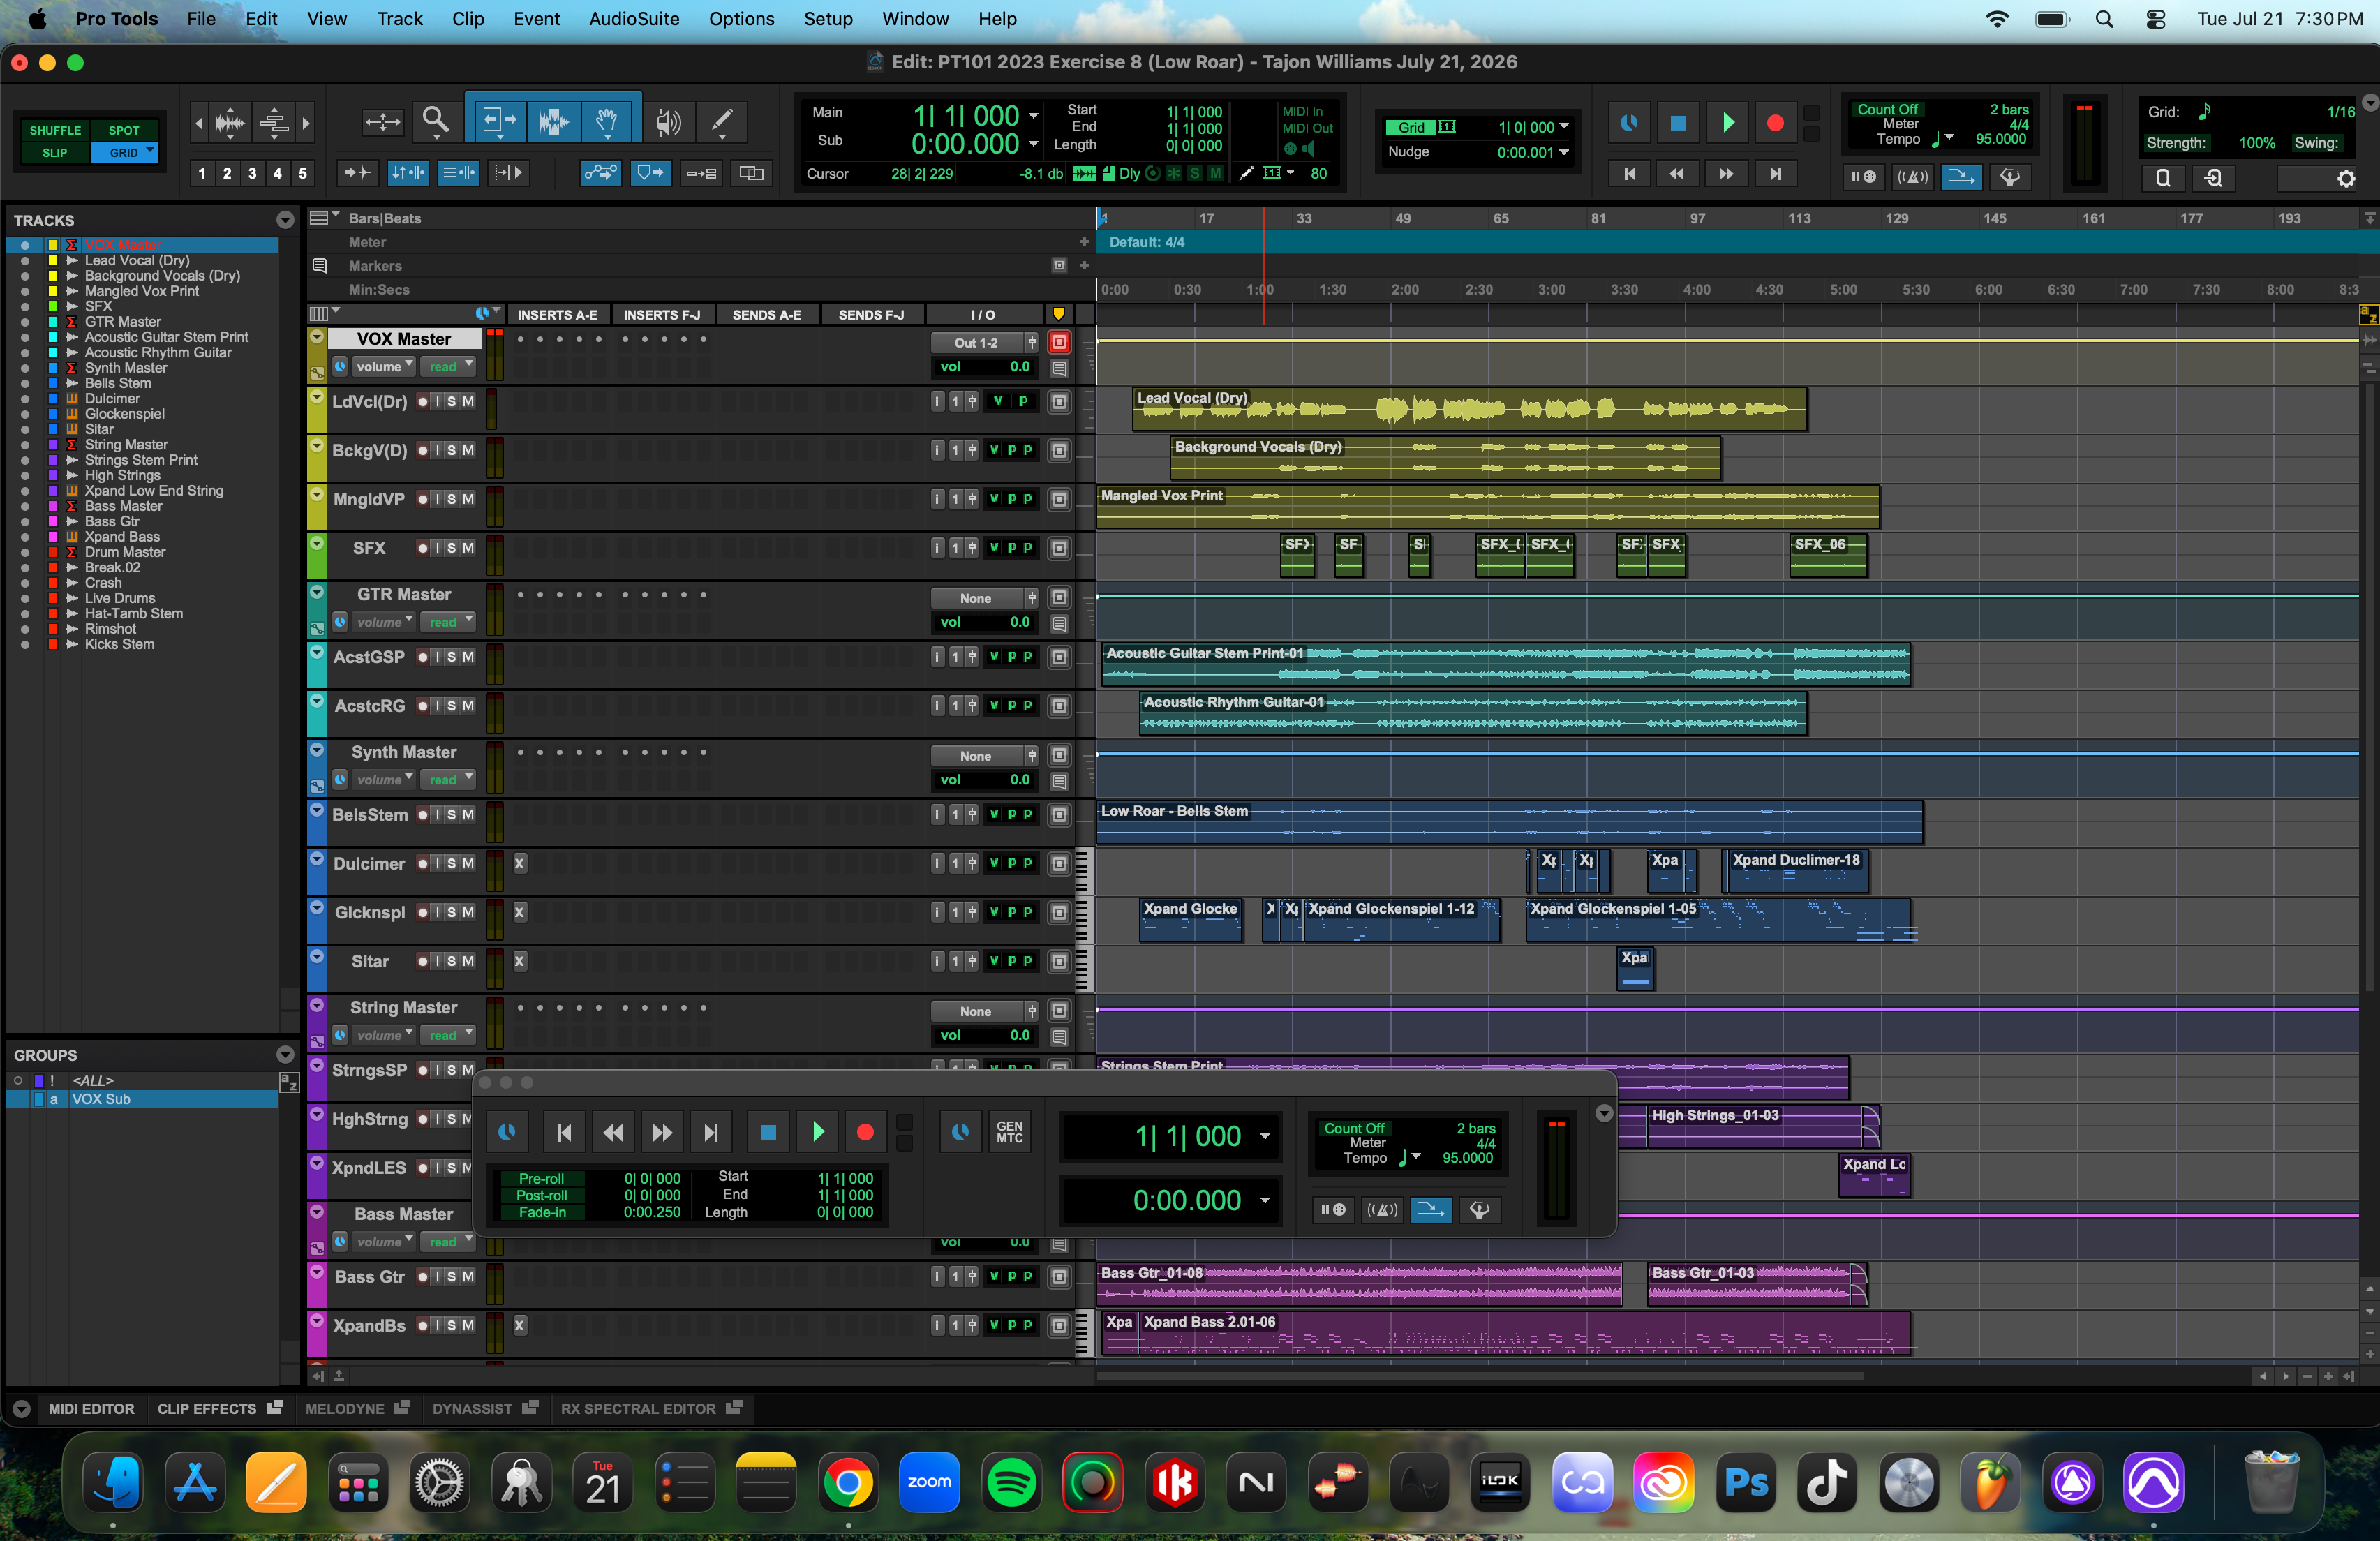Record-enable the Dulcimer track

point(423,864)
